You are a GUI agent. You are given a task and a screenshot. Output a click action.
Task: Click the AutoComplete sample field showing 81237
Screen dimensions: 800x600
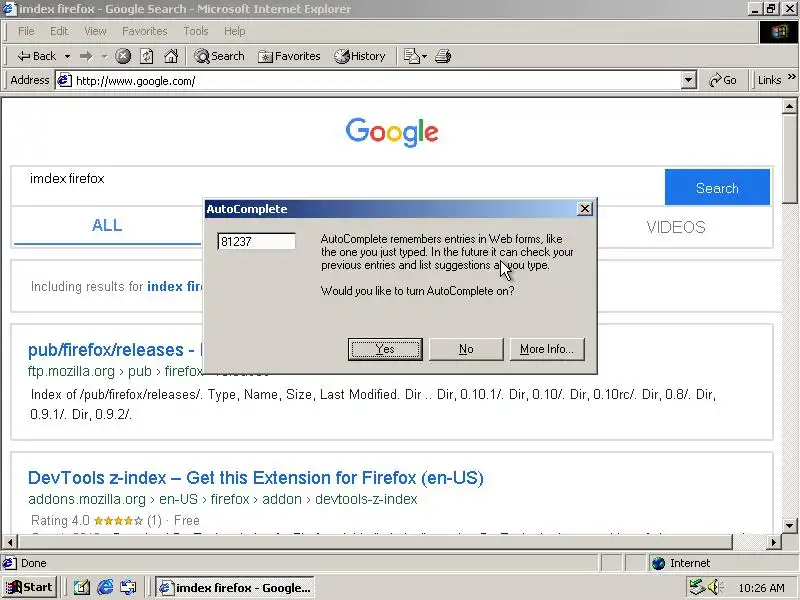tap(256, 241)
